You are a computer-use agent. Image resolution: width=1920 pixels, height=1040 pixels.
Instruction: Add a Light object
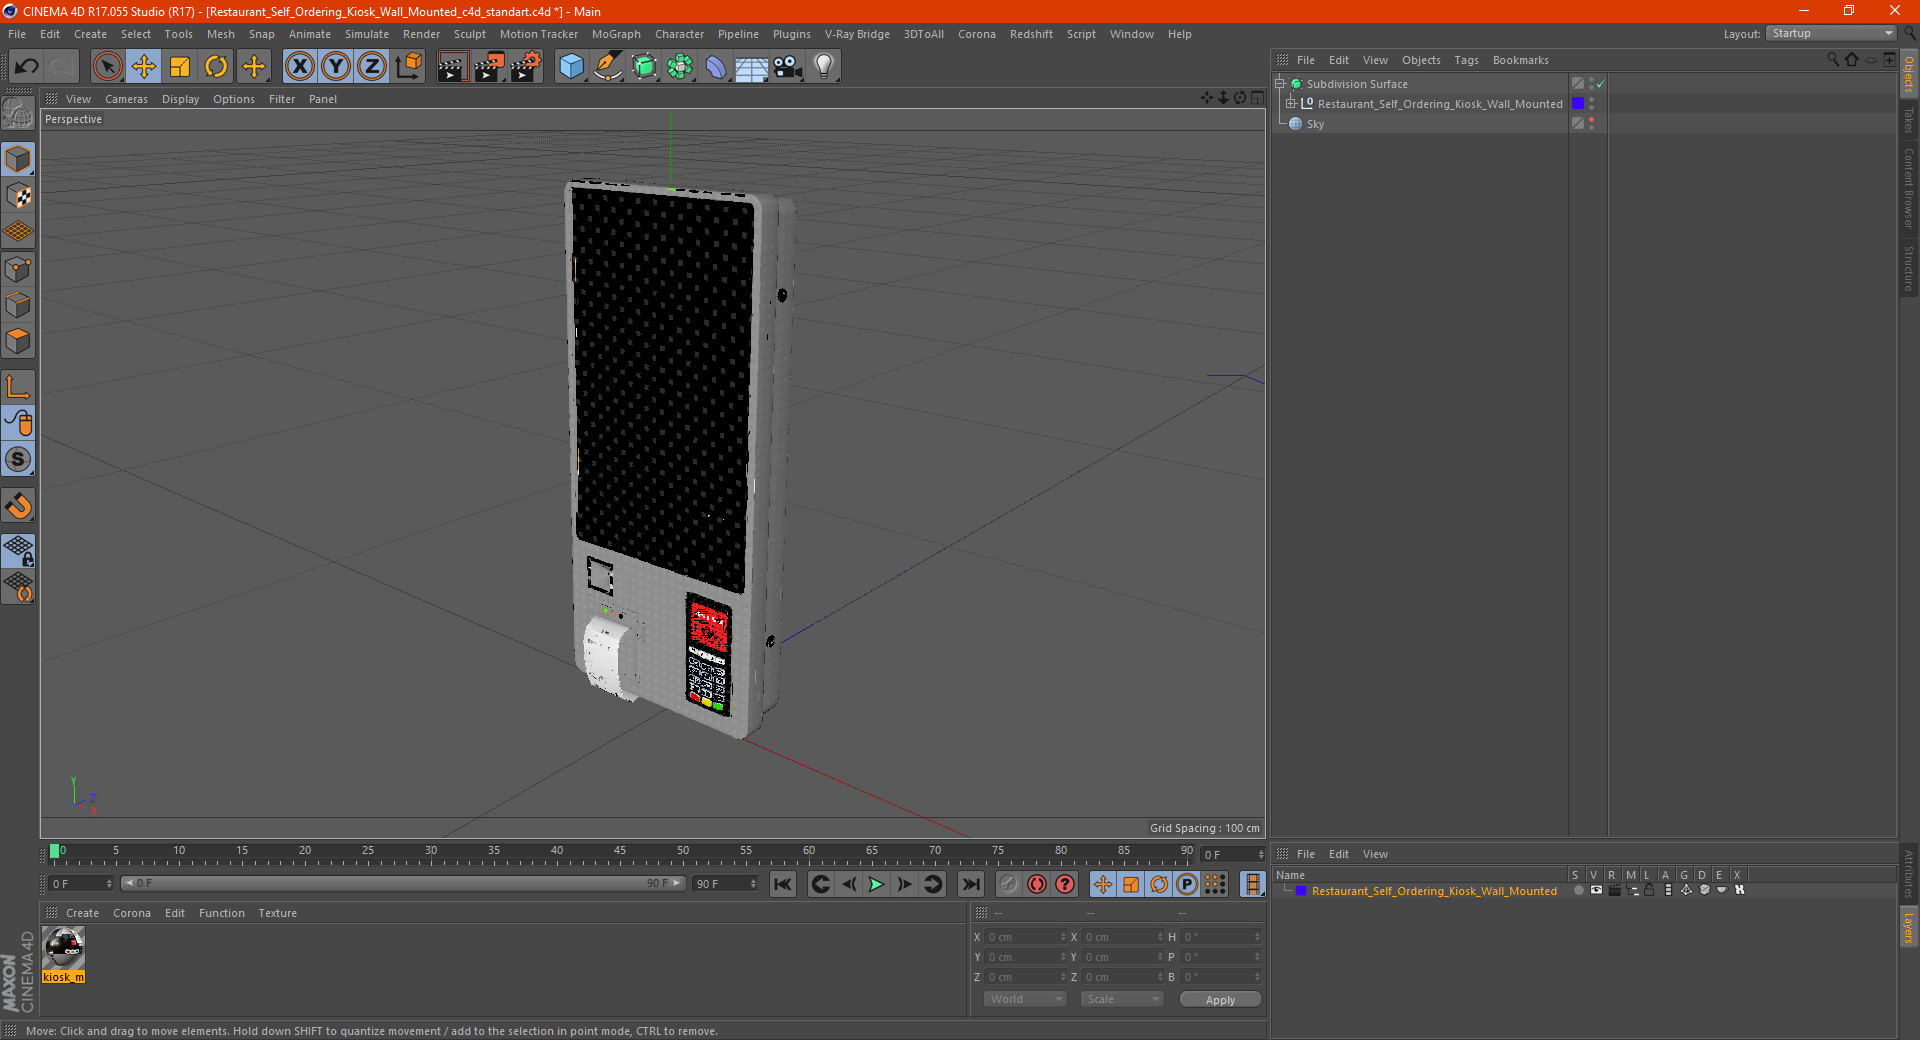click(824, 67)
